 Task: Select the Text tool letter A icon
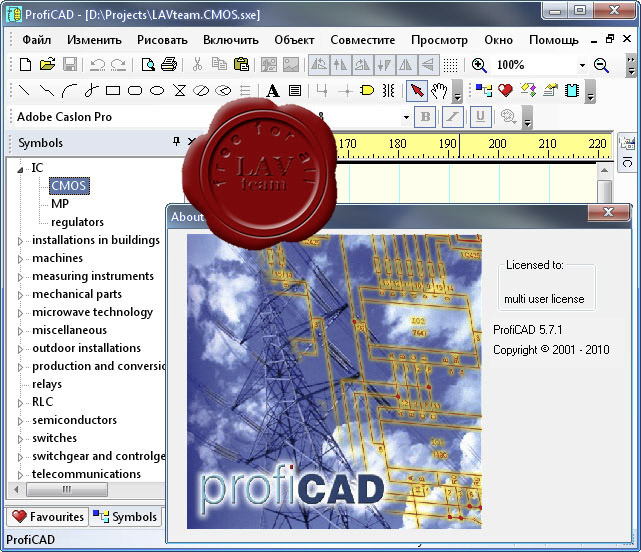point(273,90)
